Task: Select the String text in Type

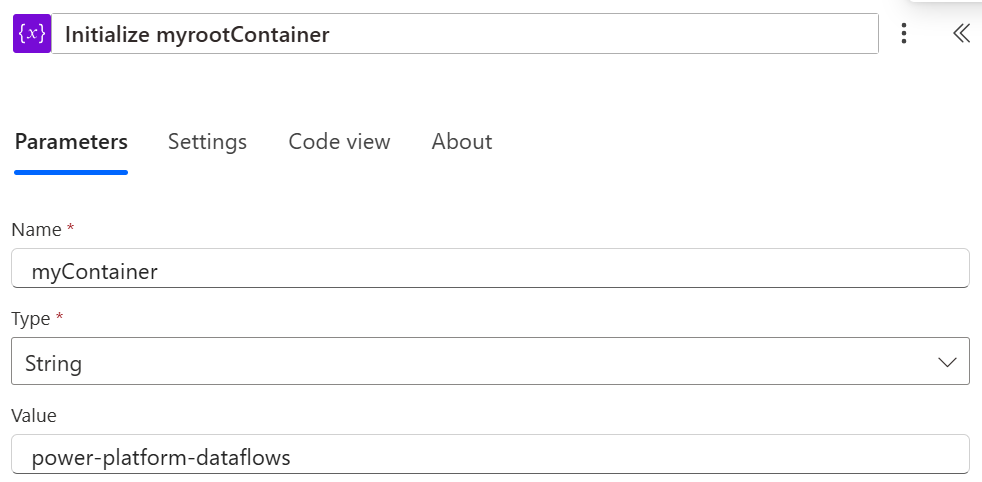Action: tap(53, 363)
